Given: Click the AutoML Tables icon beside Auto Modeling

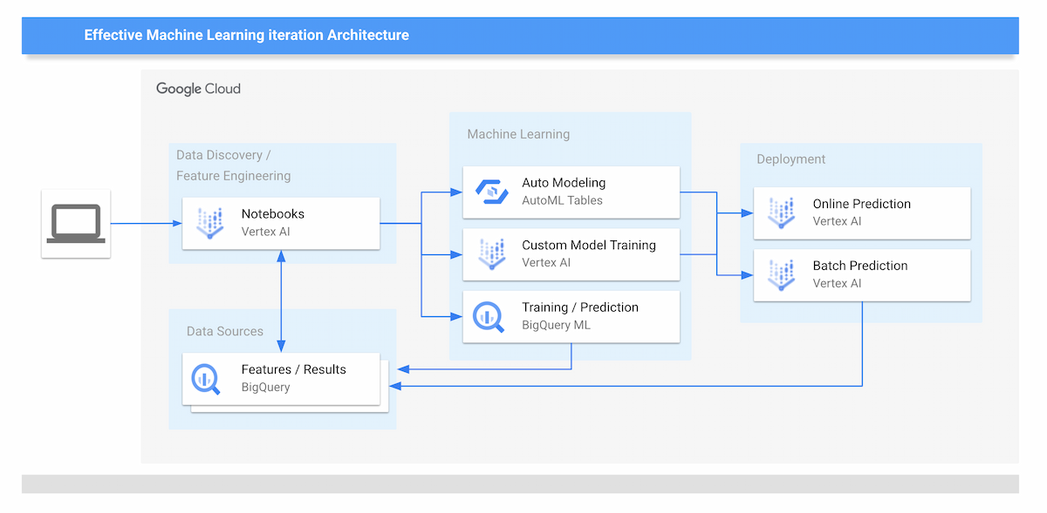Looking at the screenshot, I should click(x=491, y=192).
